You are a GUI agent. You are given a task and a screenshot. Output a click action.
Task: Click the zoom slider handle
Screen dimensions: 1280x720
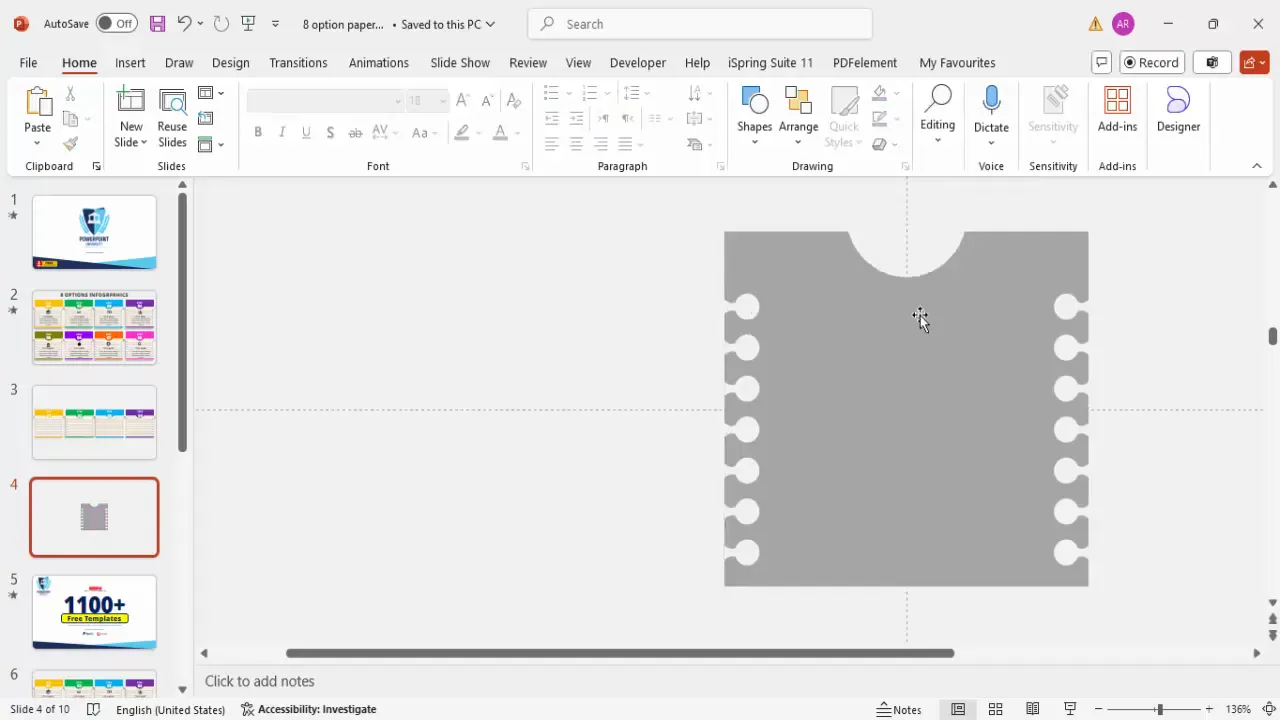coord(1159,709)
